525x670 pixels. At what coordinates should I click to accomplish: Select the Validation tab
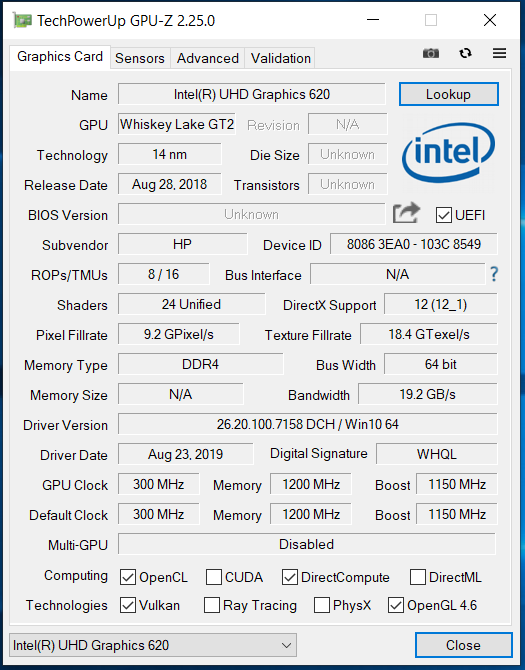(280, 58)
